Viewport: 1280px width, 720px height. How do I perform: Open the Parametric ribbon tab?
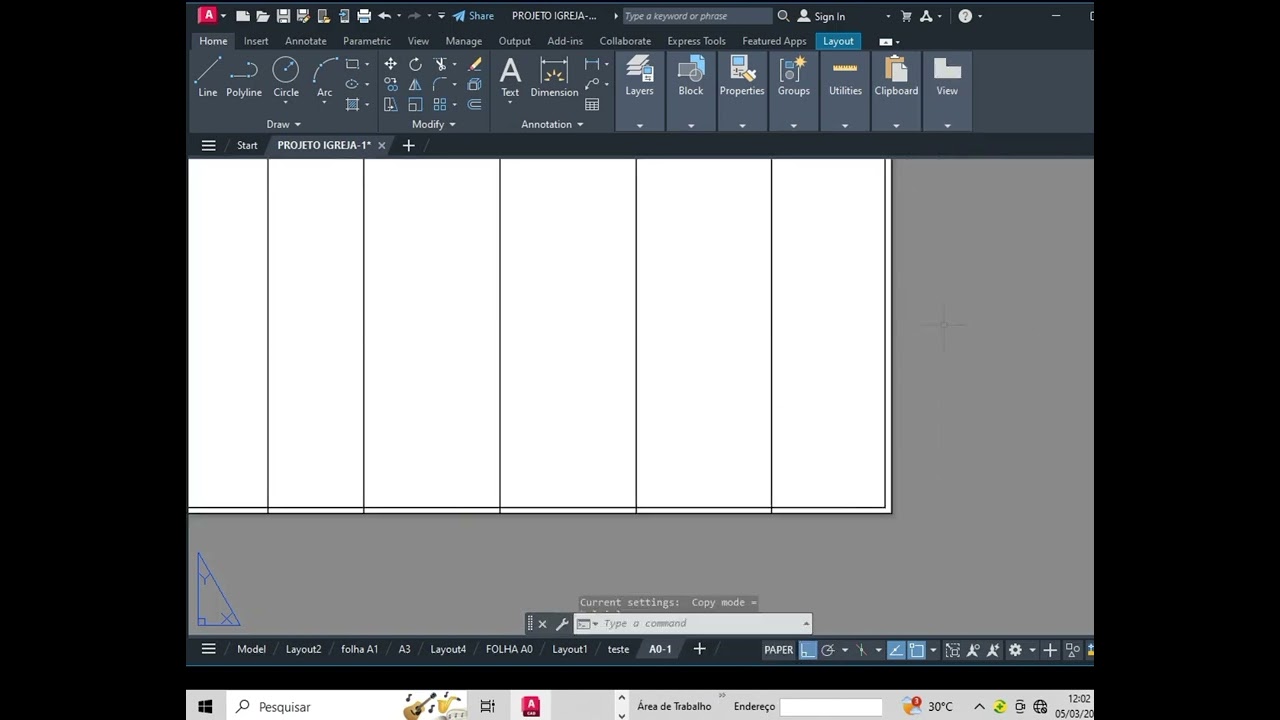367,41
